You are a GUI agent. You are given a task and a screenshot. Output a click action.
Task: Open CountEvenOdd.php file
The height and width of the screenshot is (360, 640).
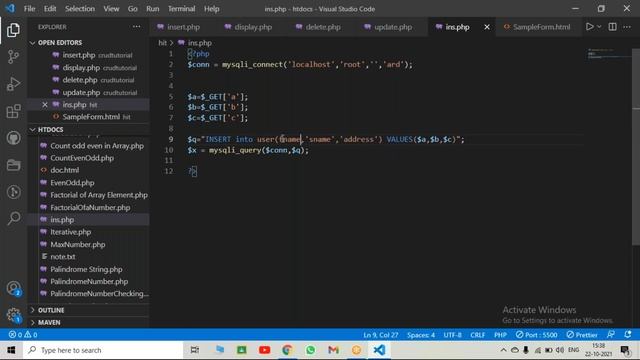82,158
